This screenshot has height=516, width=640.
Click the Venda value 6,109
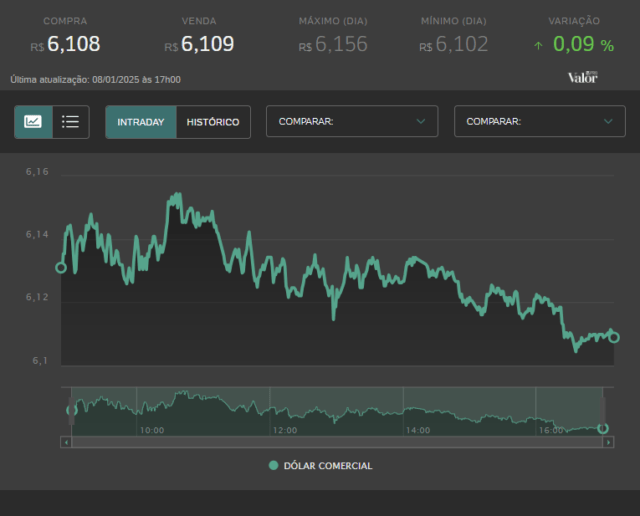tap(207, 44)
